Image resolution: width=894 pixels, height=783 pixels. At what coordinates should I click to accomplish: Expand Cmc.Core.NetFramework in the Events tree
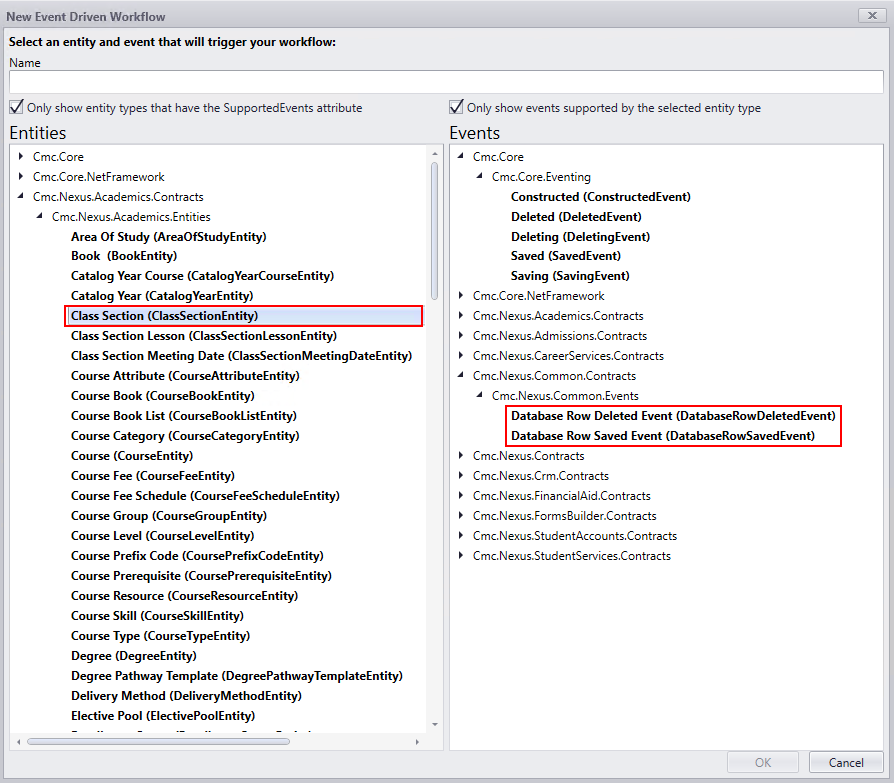[x=461, y=295]
